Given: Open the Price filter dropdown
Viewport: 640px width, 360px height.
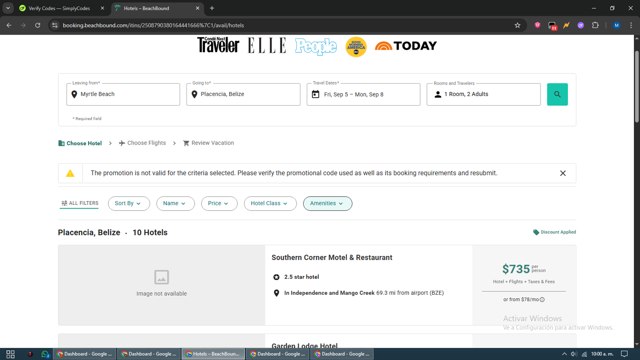Looking at the screenshot, I should (x=219, y=203).
